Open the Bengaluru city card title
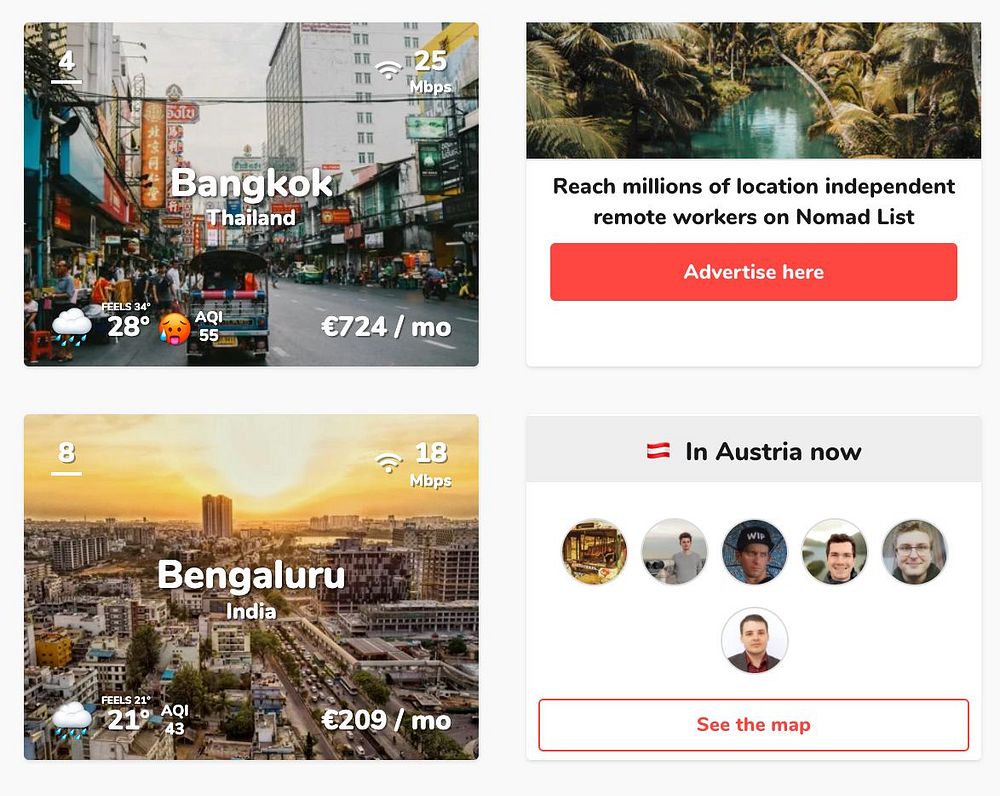 251,575
